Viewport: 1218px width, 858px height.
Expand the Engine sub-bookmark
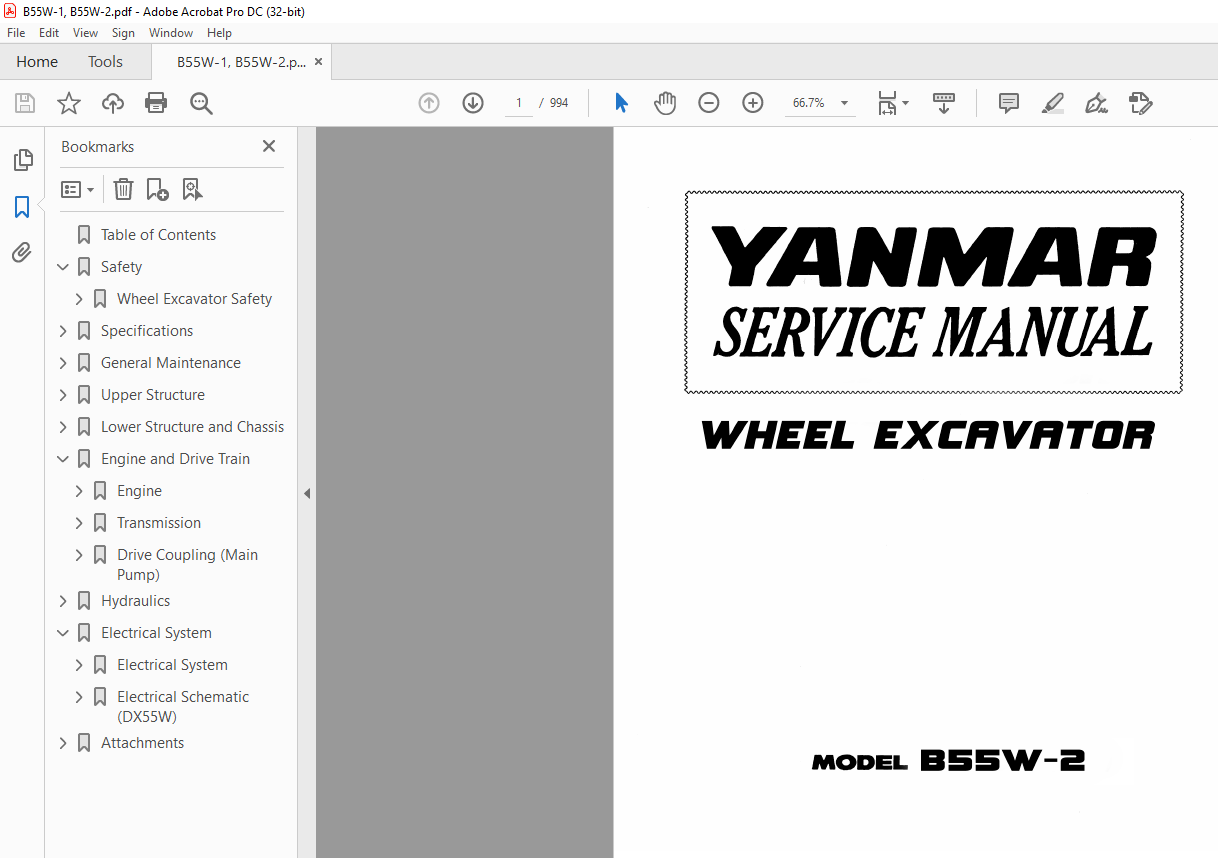point(79,491)
